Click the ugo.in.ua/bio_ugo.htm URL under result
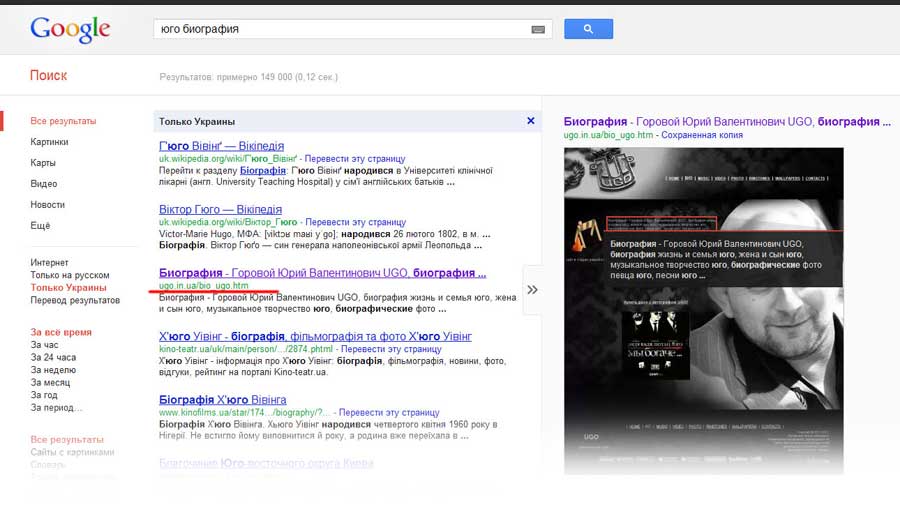Image resolution: width=900 pixels, height=516 pixels. pyautogui.click(x=204, y=285)
